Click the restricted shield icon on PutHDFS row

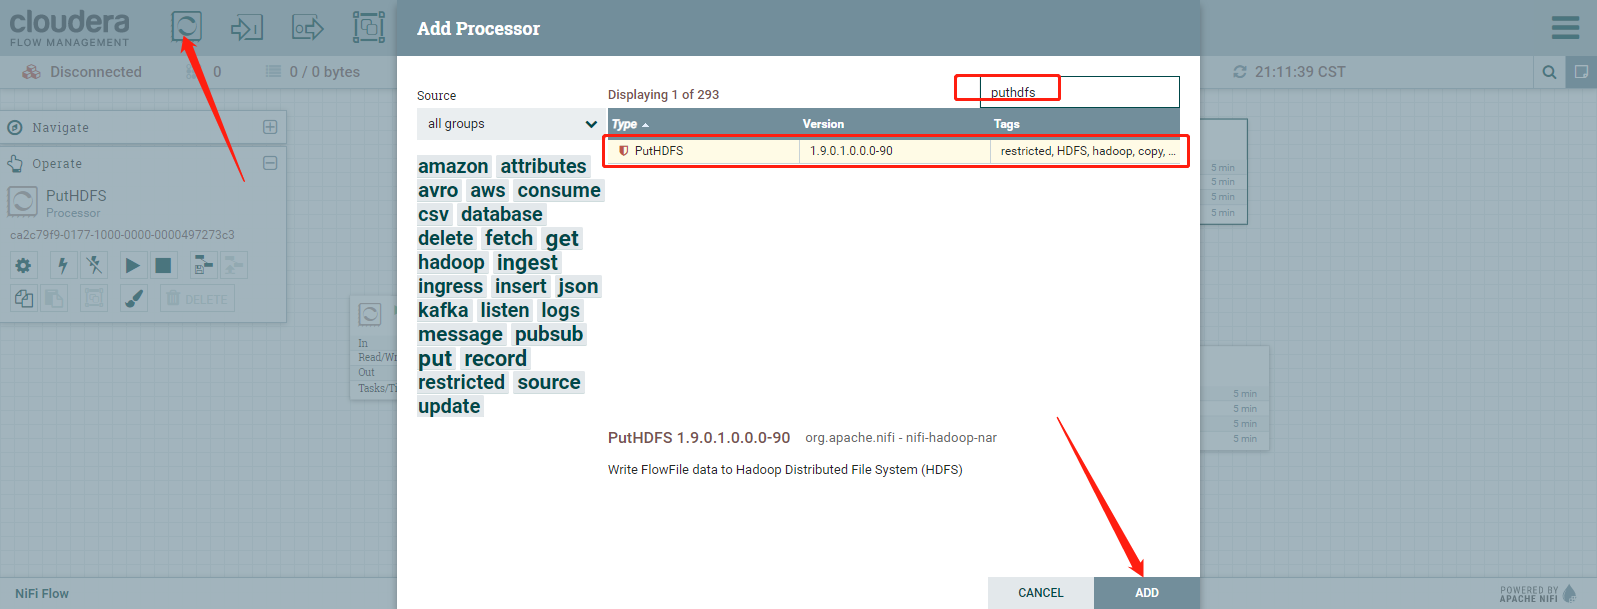(624, 151)
